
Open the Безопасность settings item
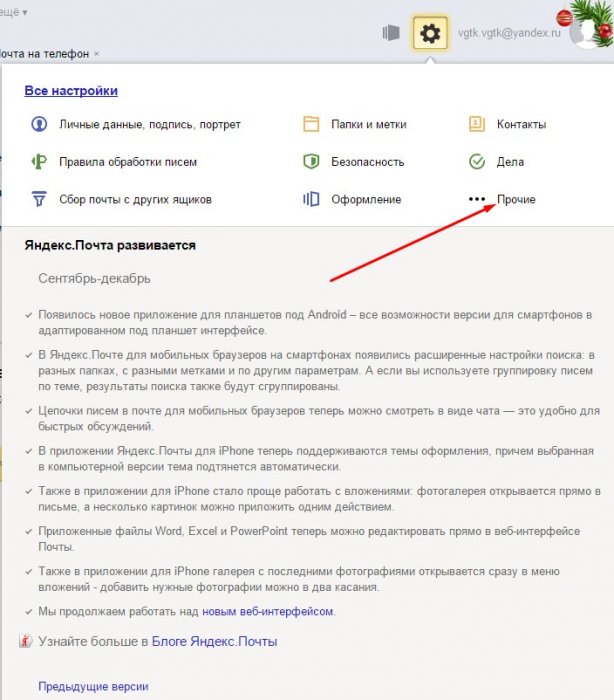pos(367,162)
